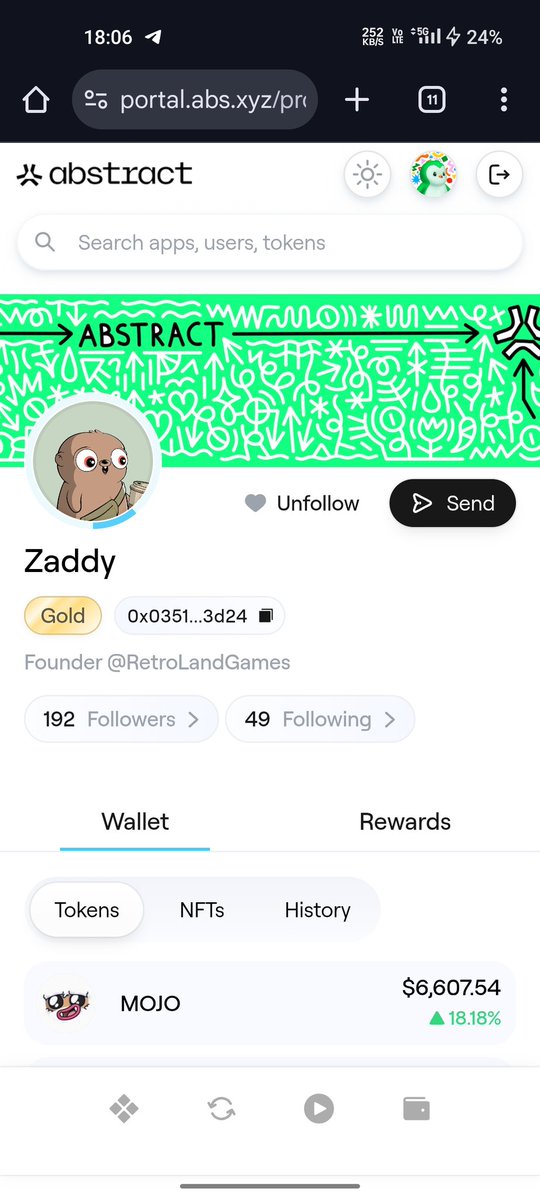Open the wallet icon in bottom navigation
Image resolution: width=540 pixels, height=1199 pixels.
pos(416,1108)
